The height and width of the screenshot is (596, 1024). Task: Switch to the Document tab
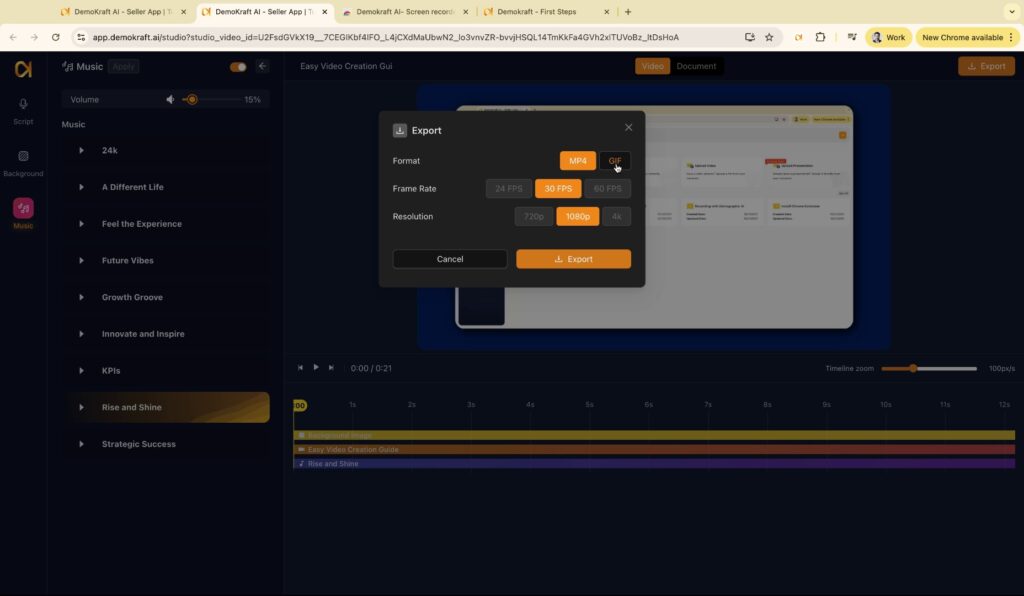pos(696,66)
